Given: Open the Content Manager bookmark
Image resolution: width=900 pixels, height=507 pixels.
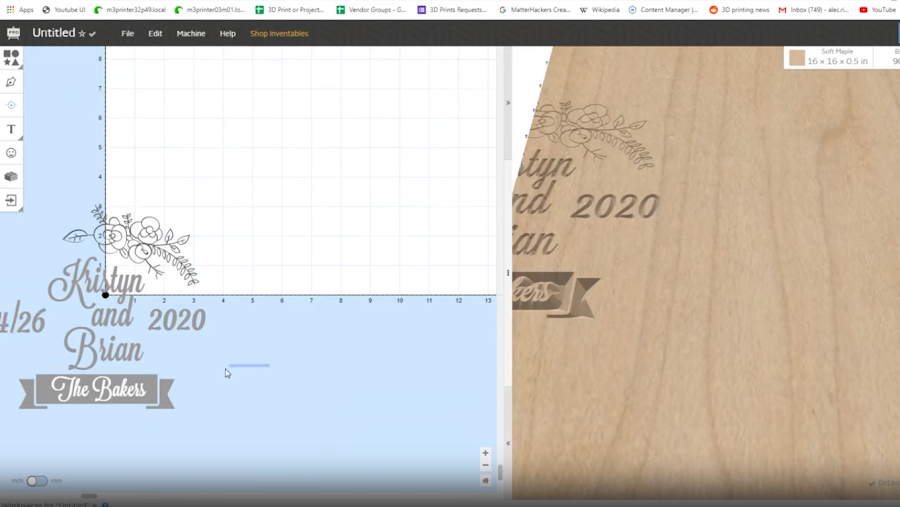Looking at the screenshot, I should [x=664, y=10].
